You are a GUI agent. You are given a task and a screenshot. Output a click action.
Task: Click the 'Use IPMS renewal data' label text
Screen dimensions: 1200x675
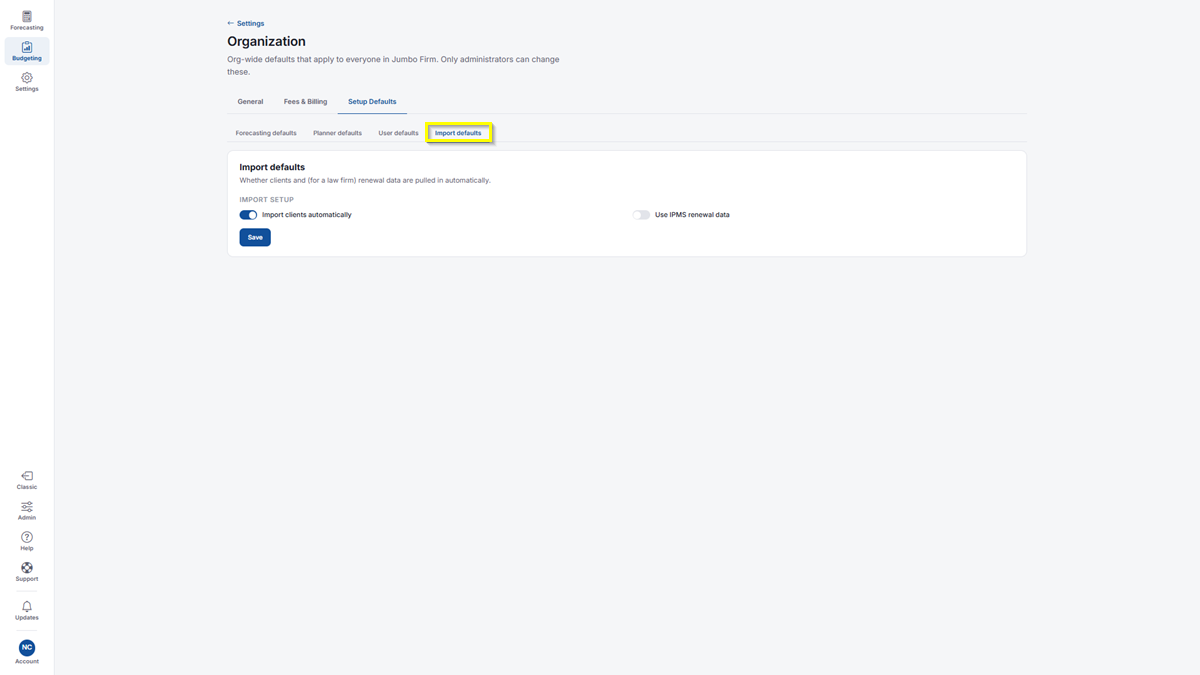[x=692, y=215]
